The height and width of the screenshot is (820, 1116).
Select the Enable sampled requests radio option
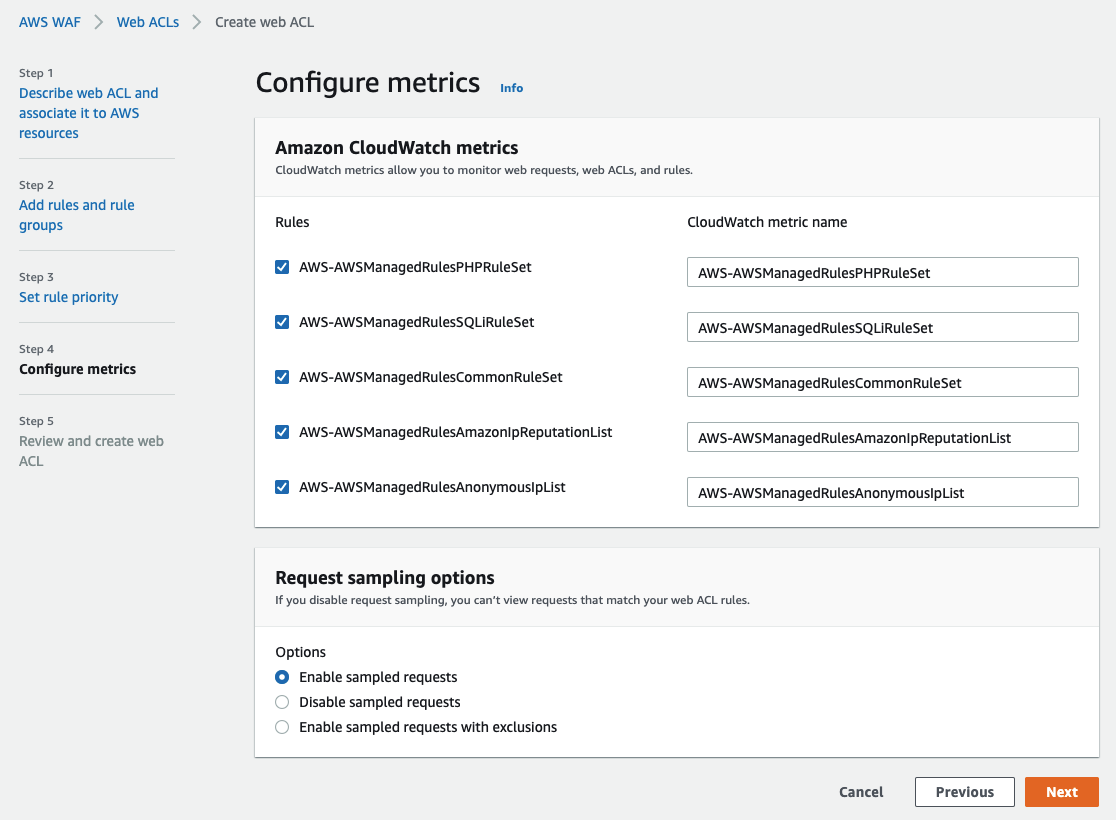tap(282, 677)
